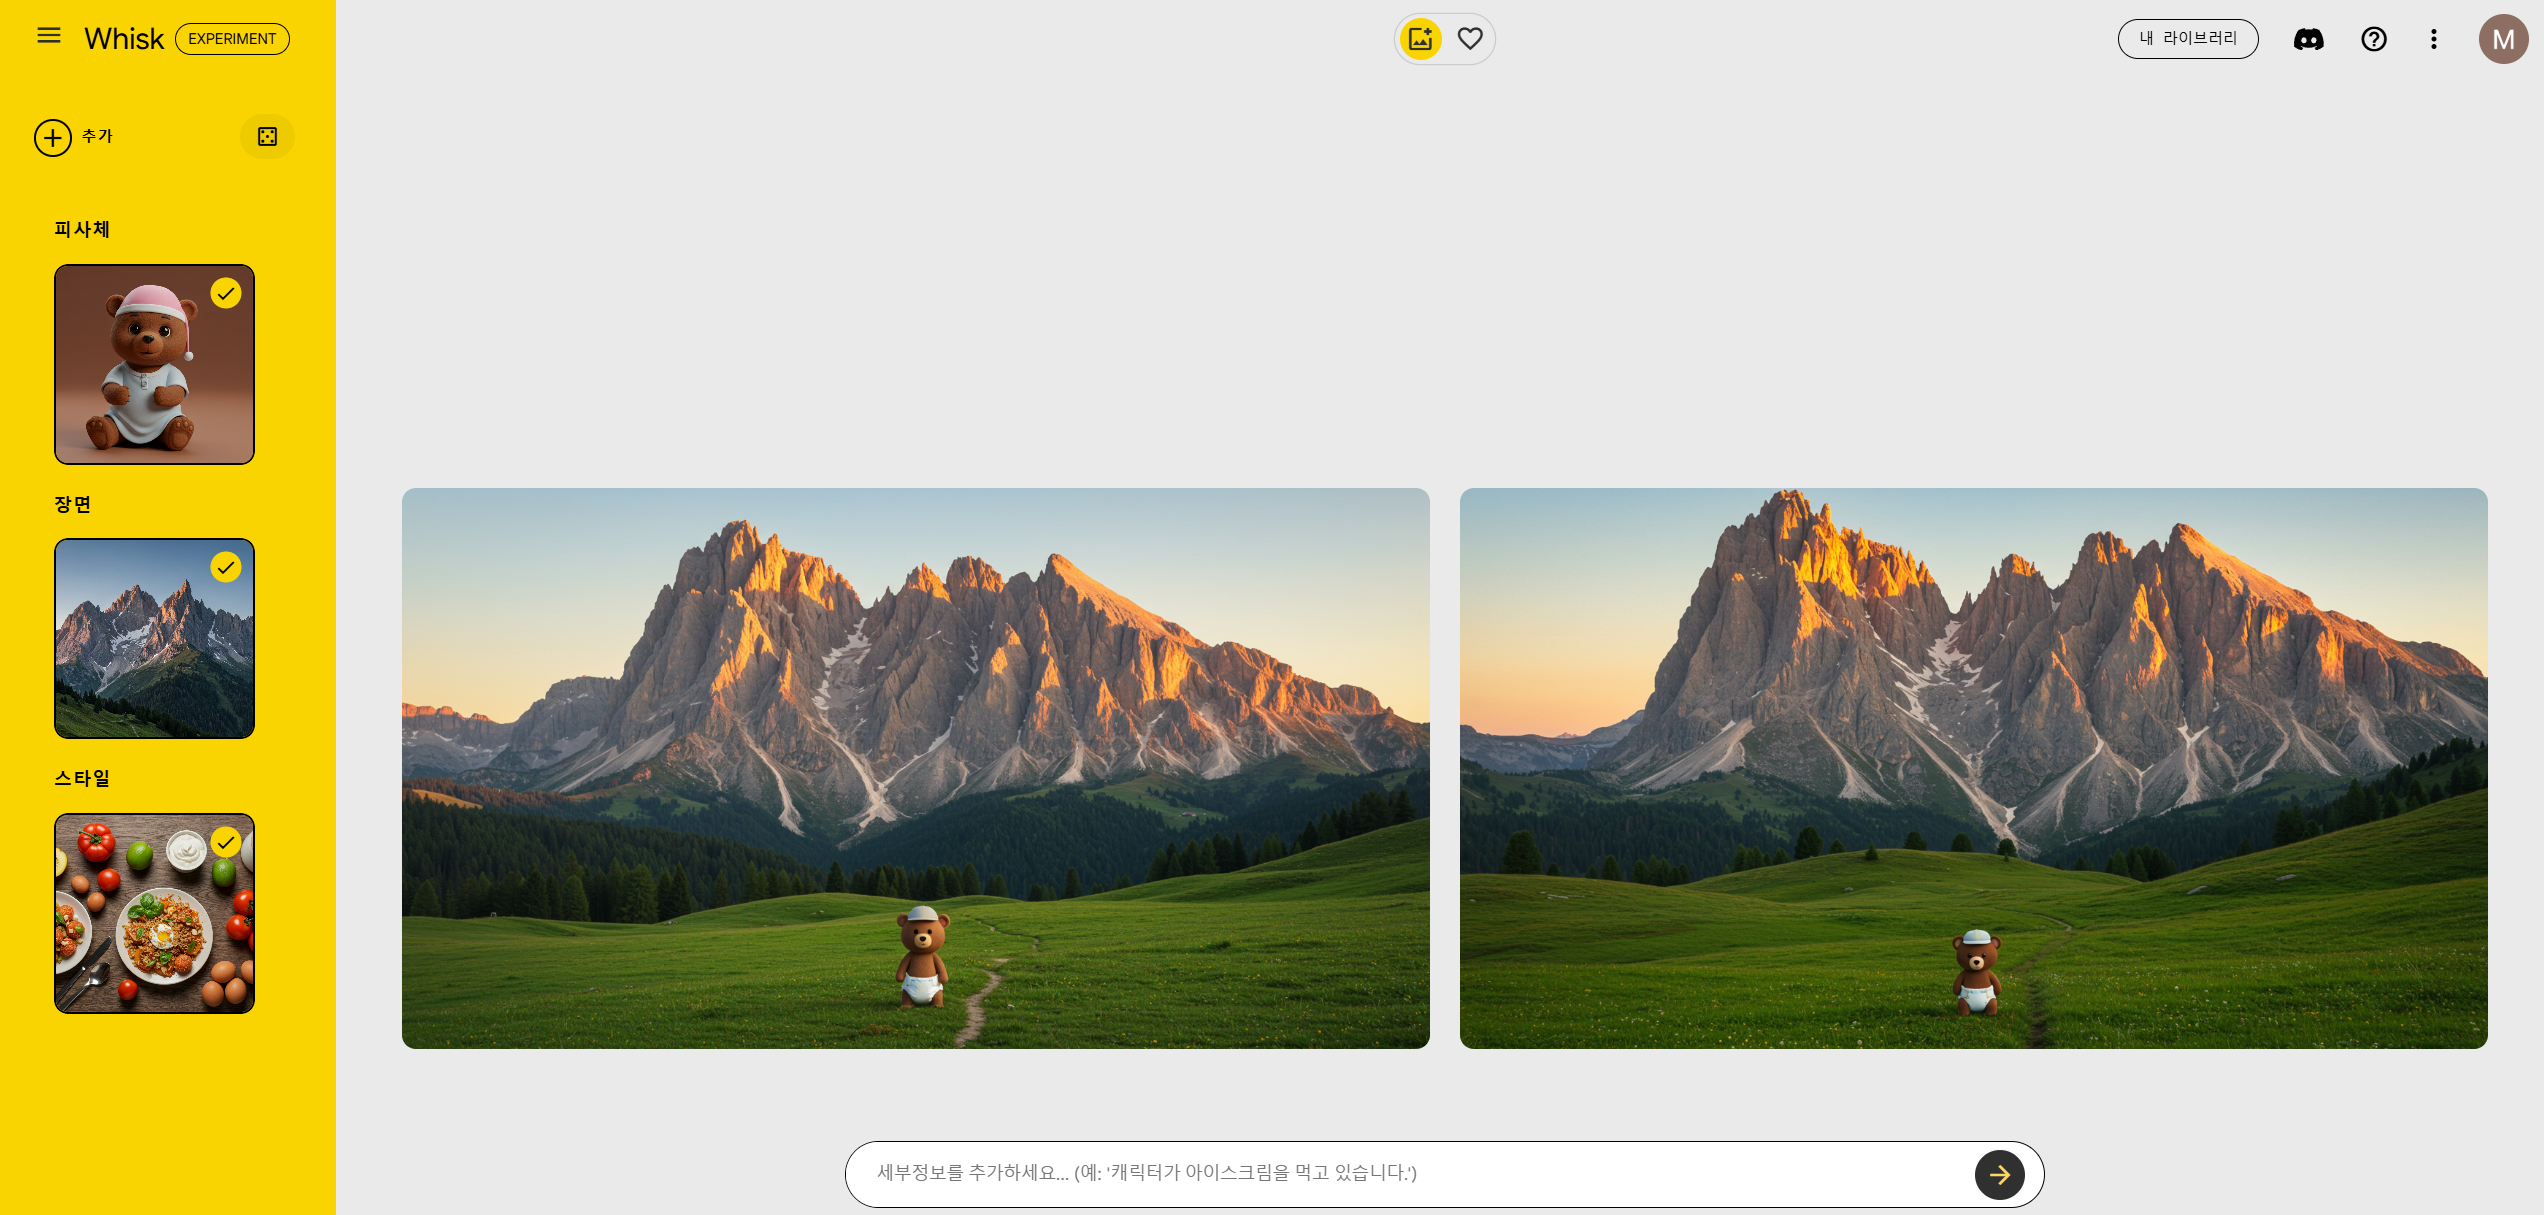Click the add (추가) plus icon
The image size is (2544, 1215).
(x=53, y=137)
